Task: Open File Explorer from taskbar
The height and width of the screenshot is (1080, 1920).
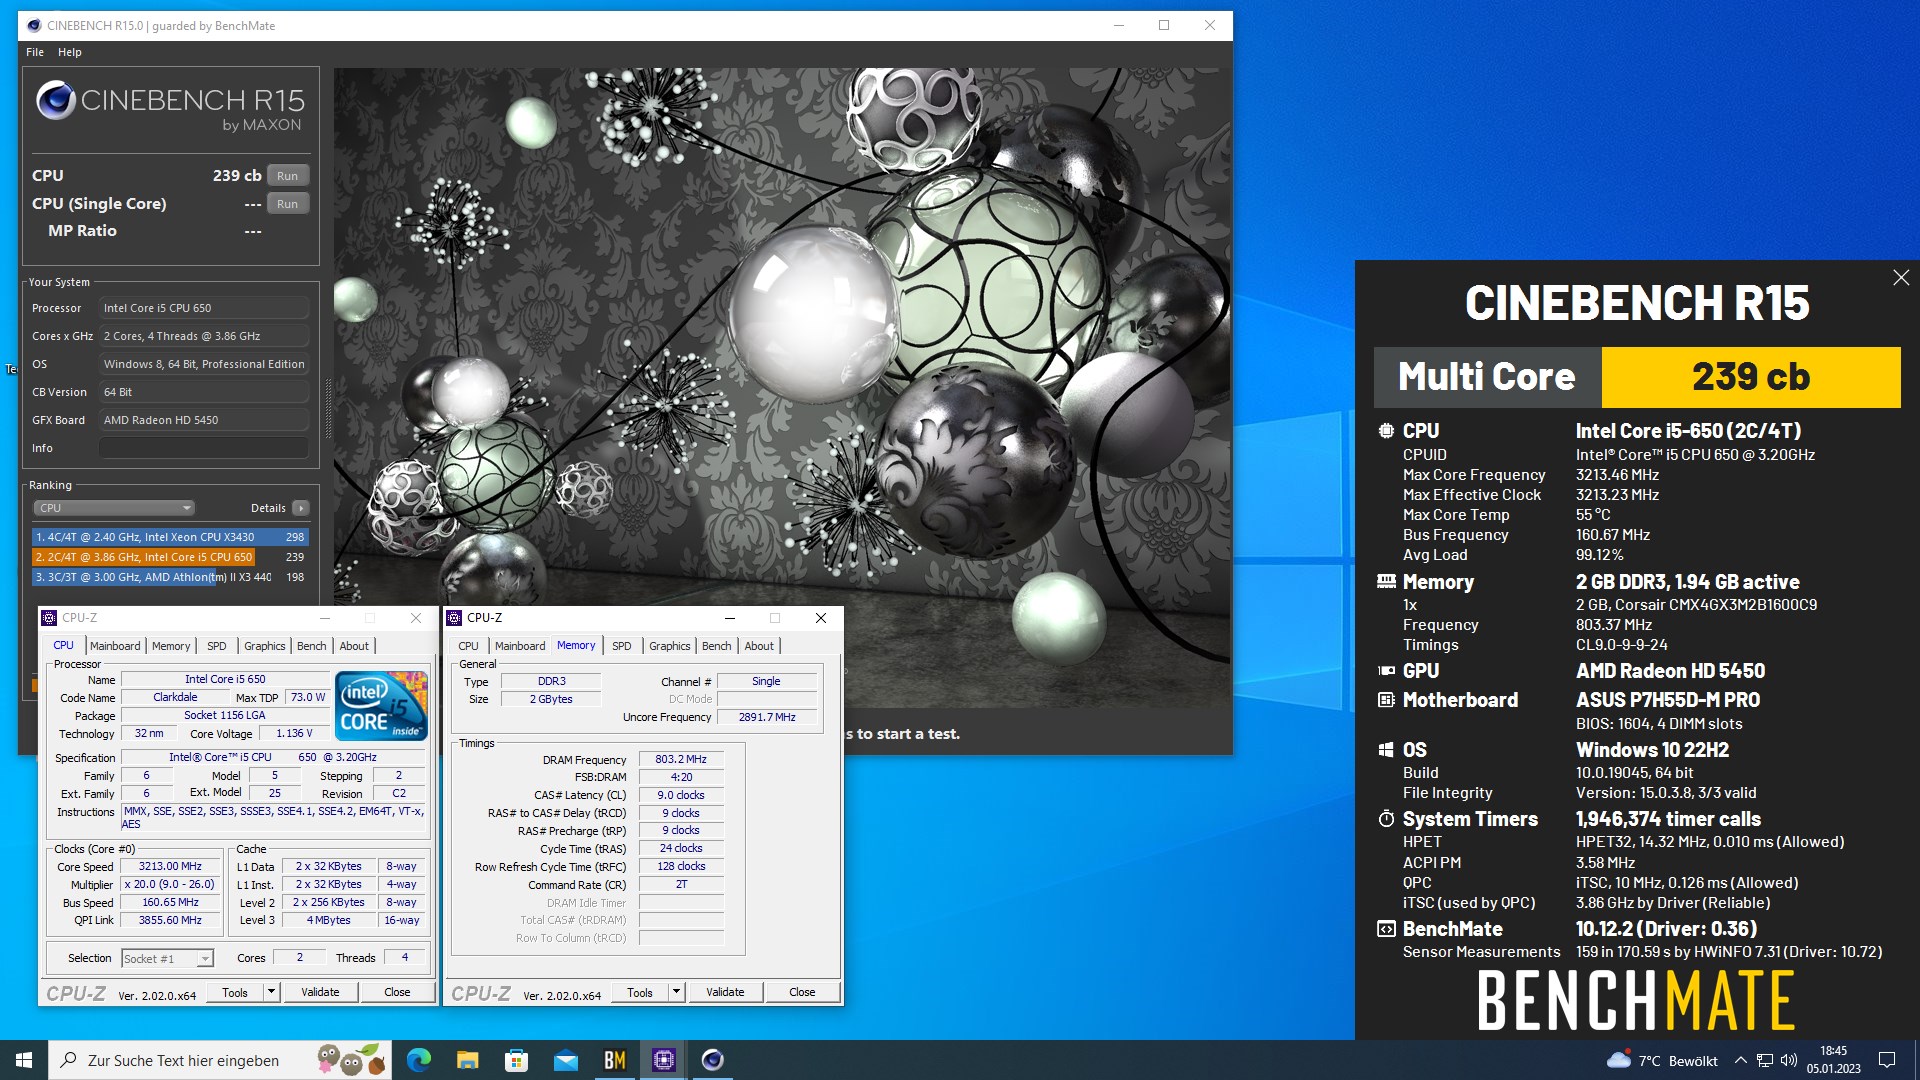Action: tap(468, 1060)
